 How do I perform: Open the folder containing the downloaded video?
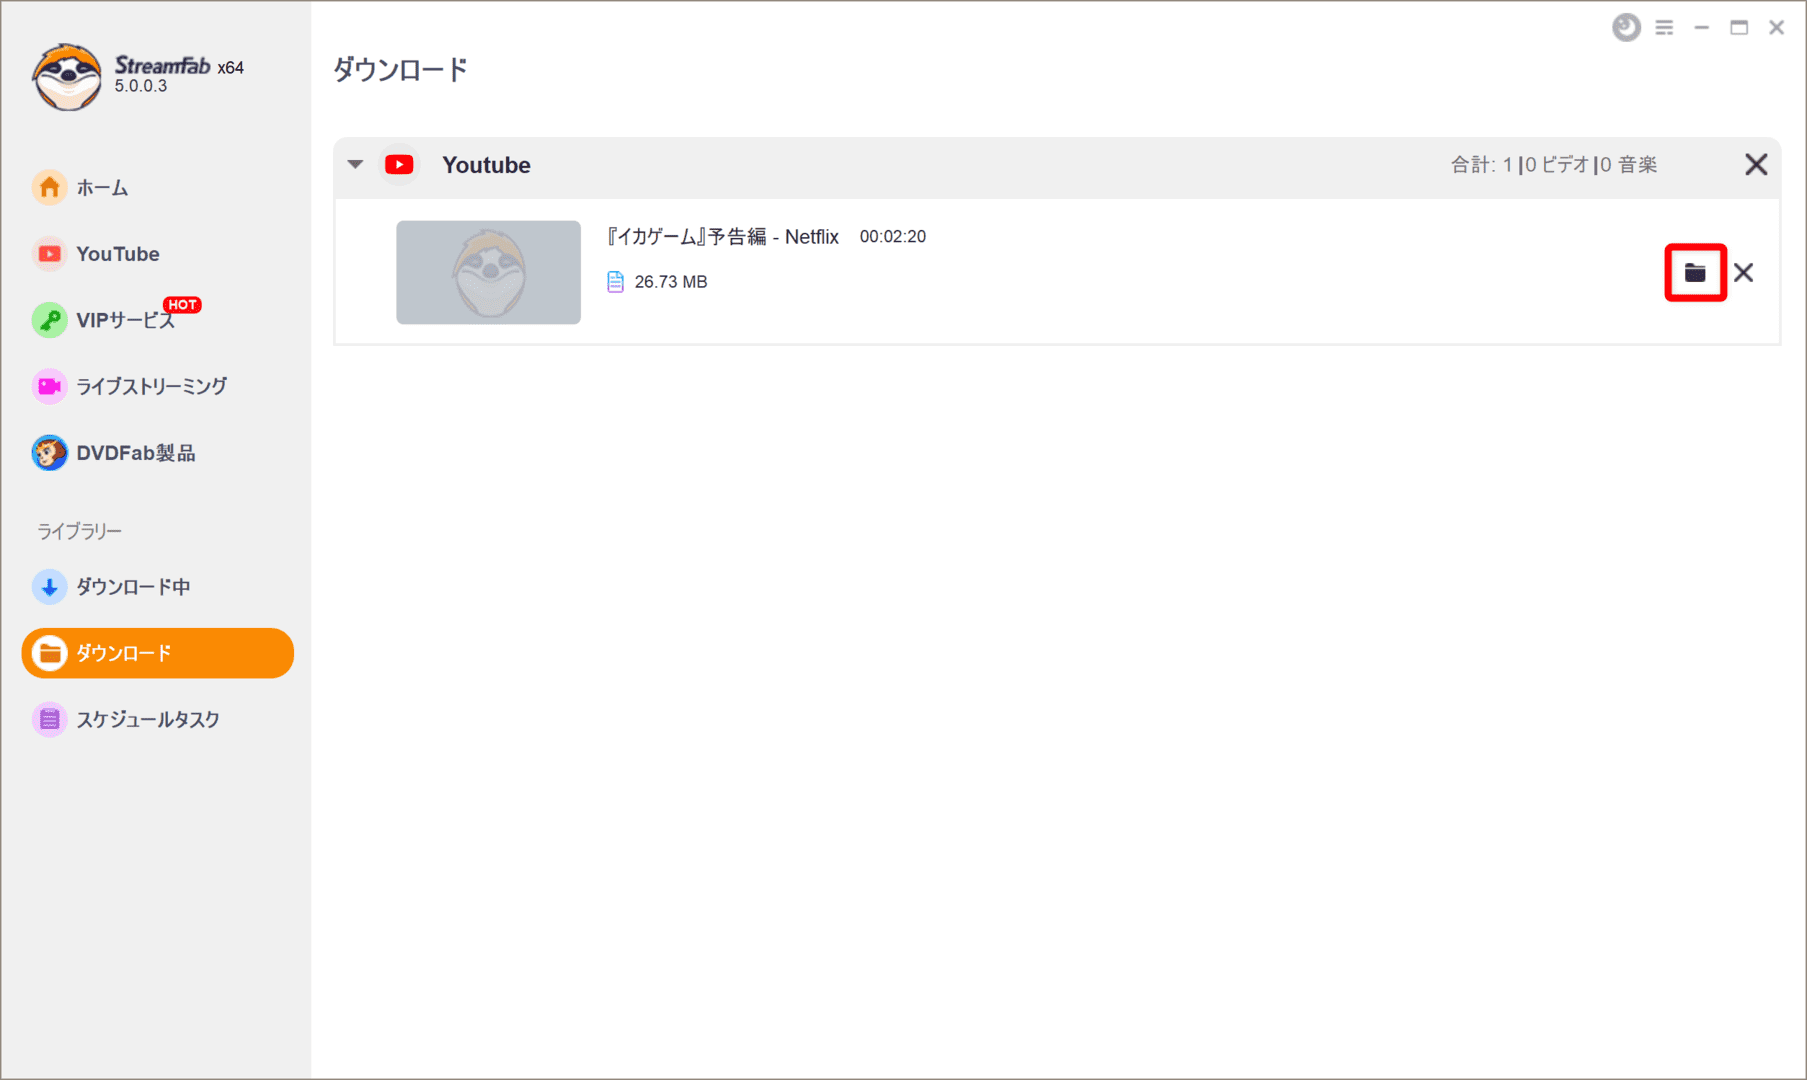tap(1694, 272)
